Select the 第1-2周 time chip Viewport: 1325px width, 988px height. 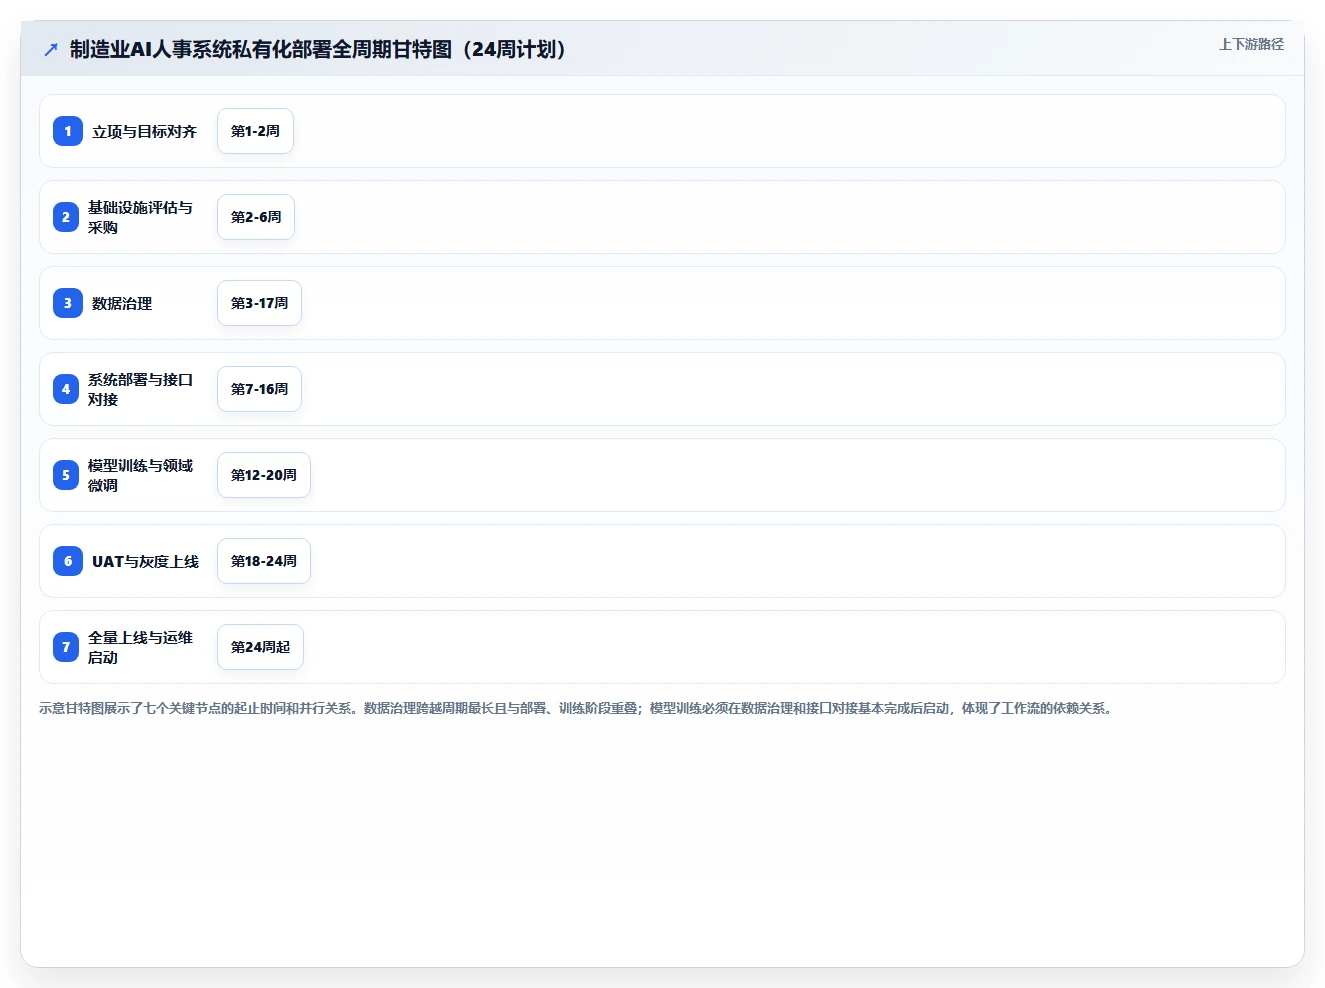255,131
